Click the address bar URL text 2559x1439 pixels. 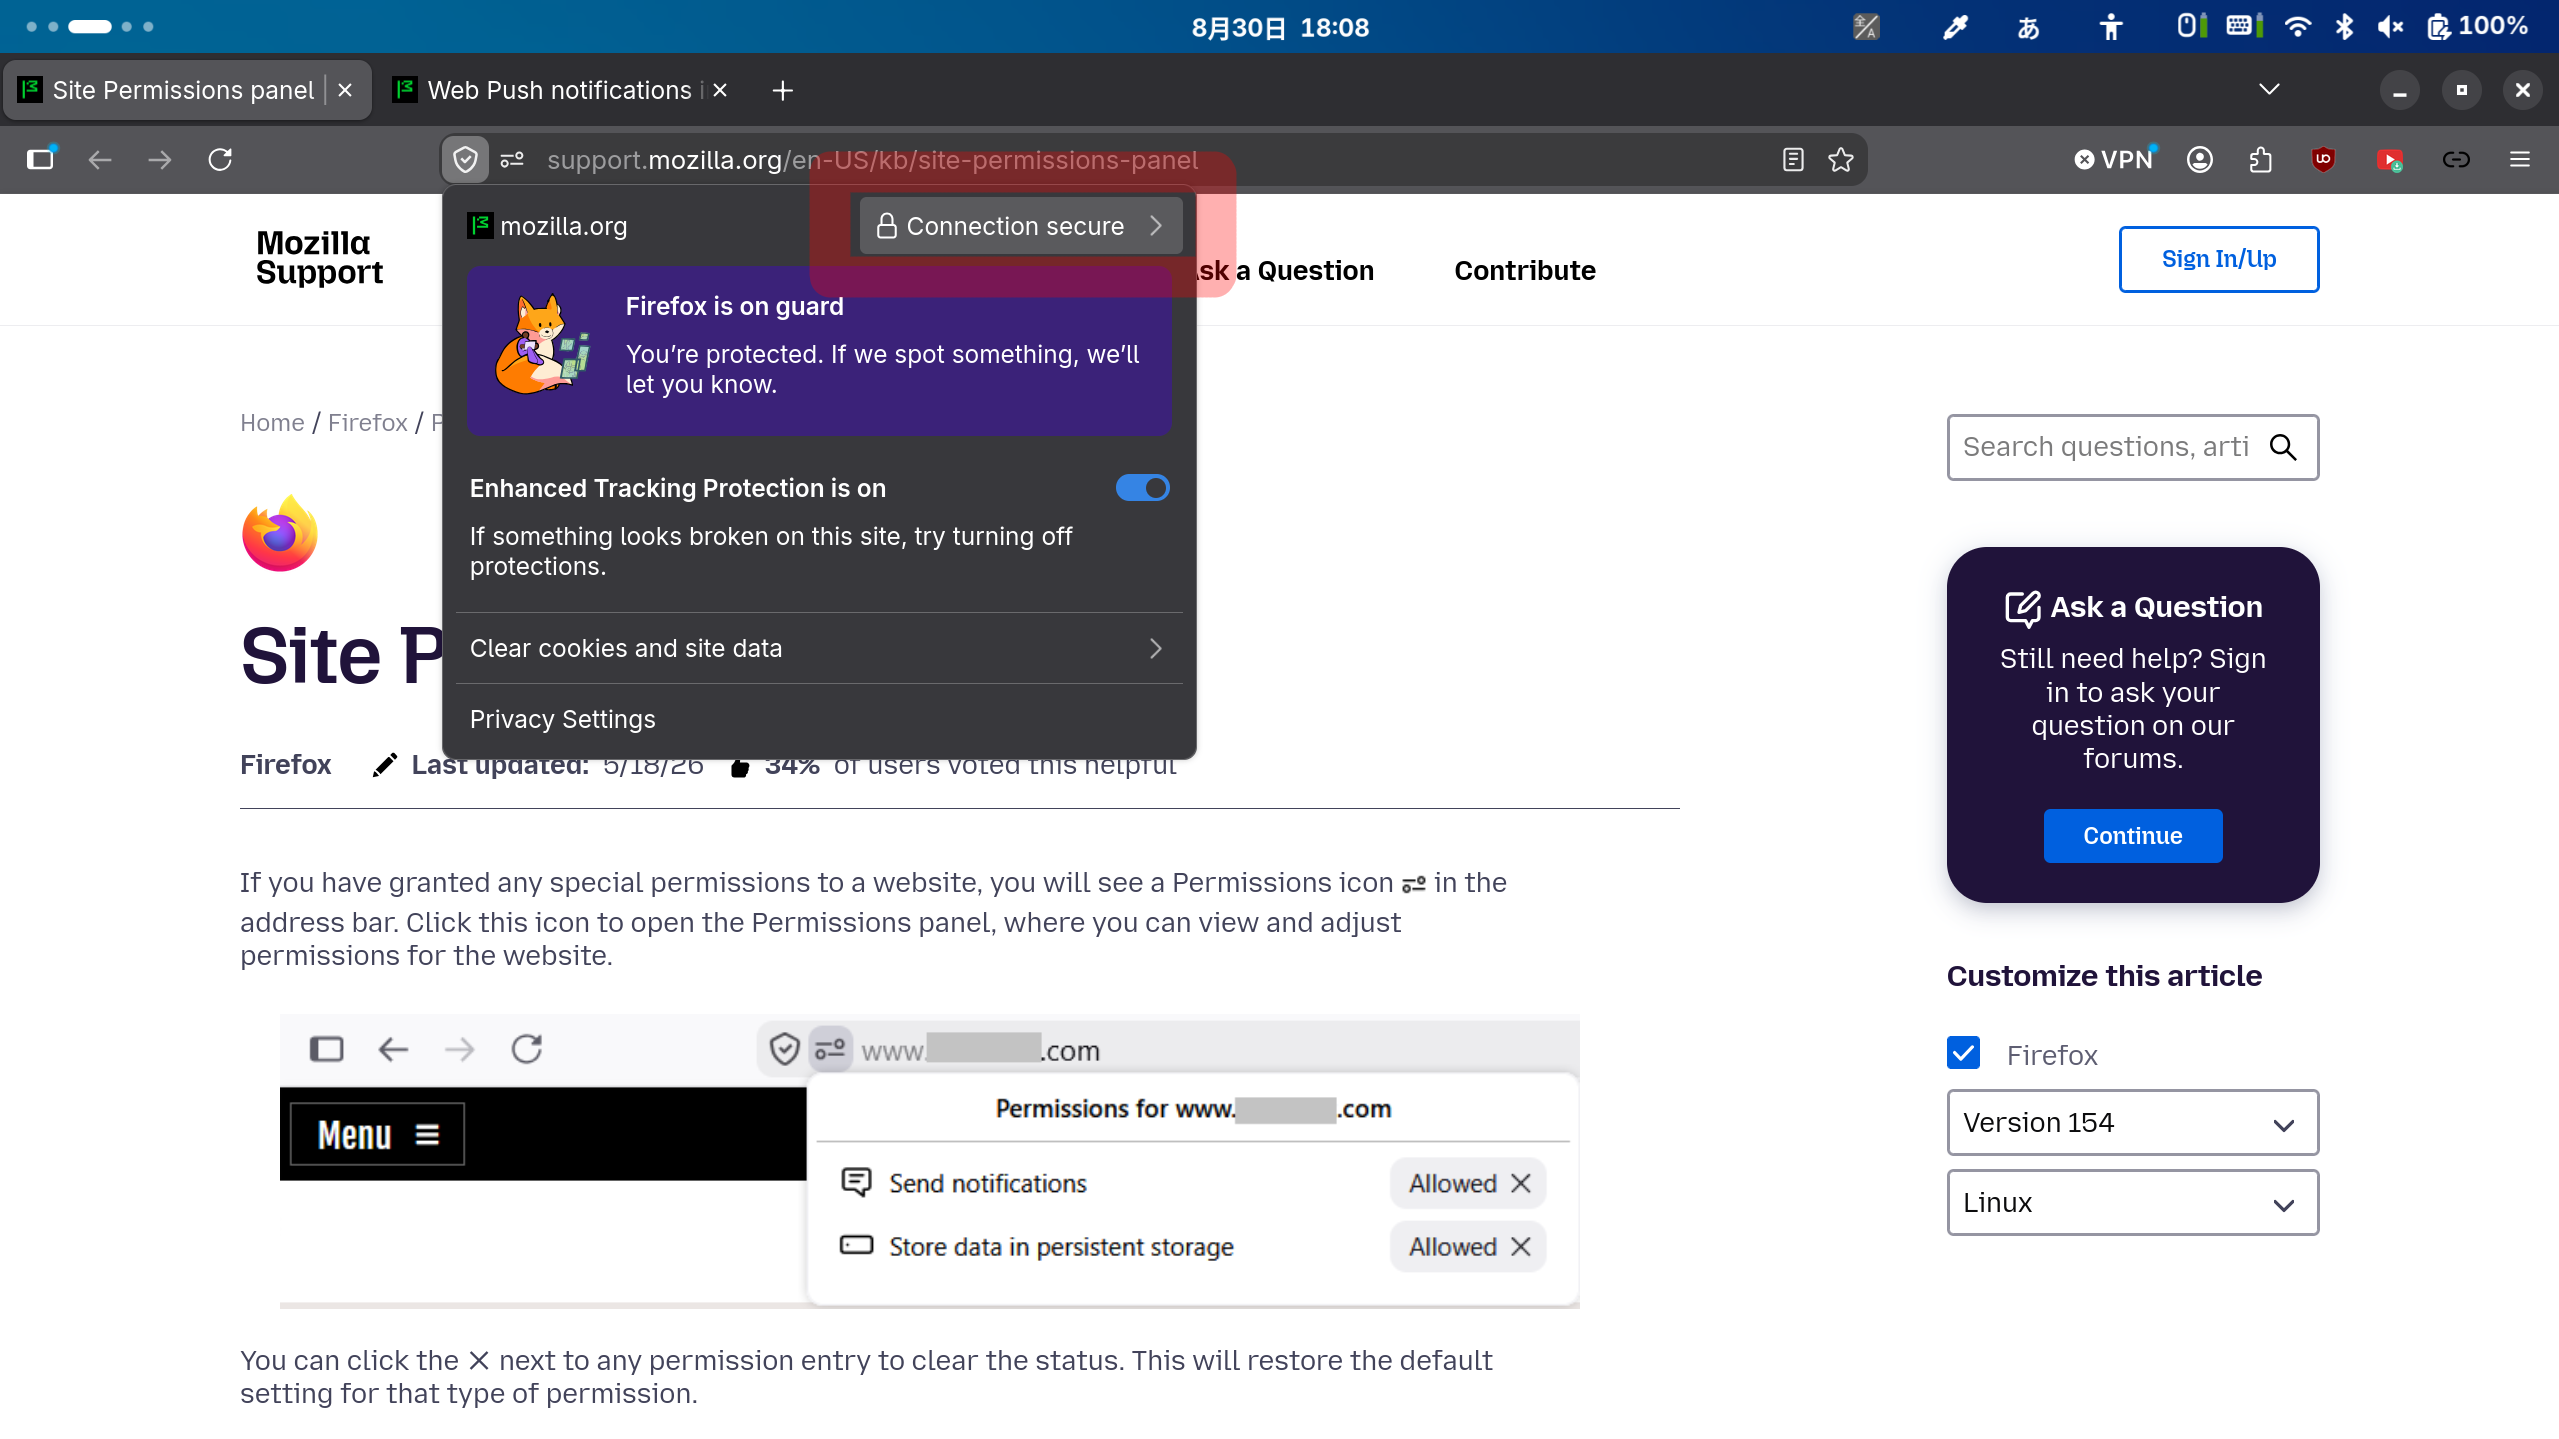click(872, 160)
